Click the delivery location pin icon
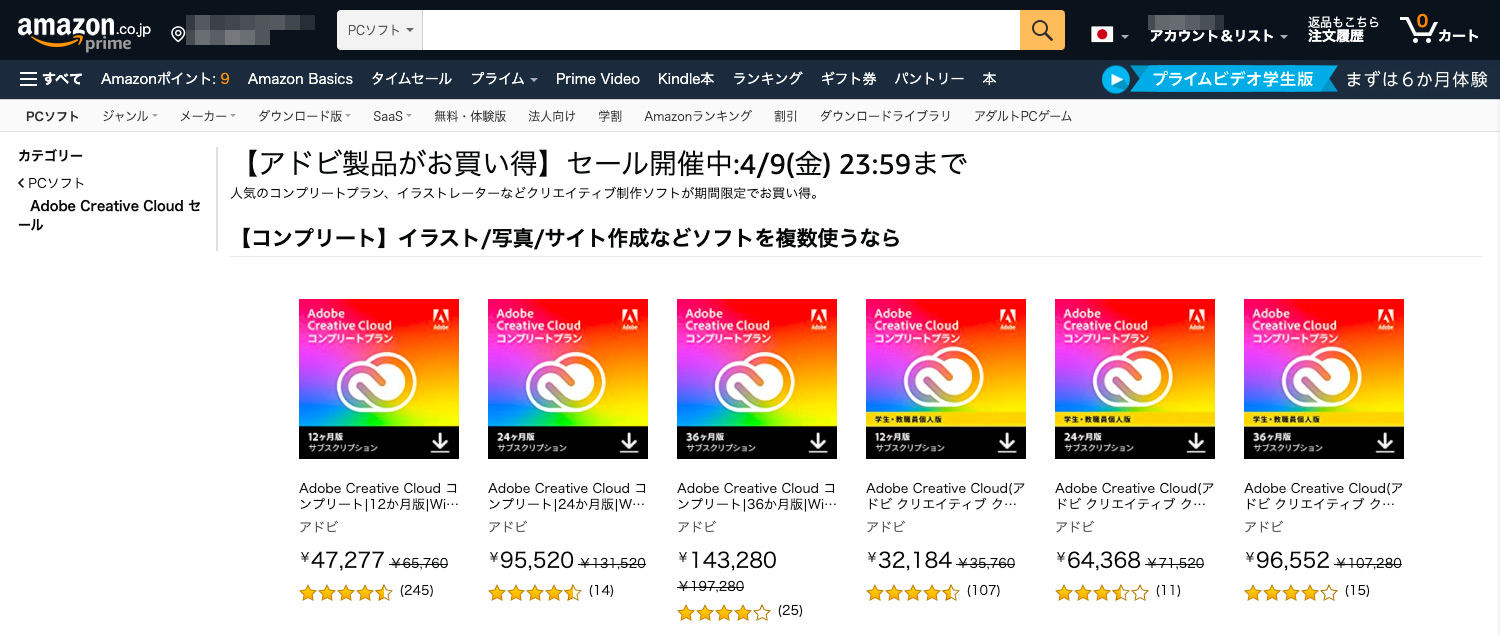Image resolution: width=1500 pixels, height=636 pixels. [x=178, y=34]
